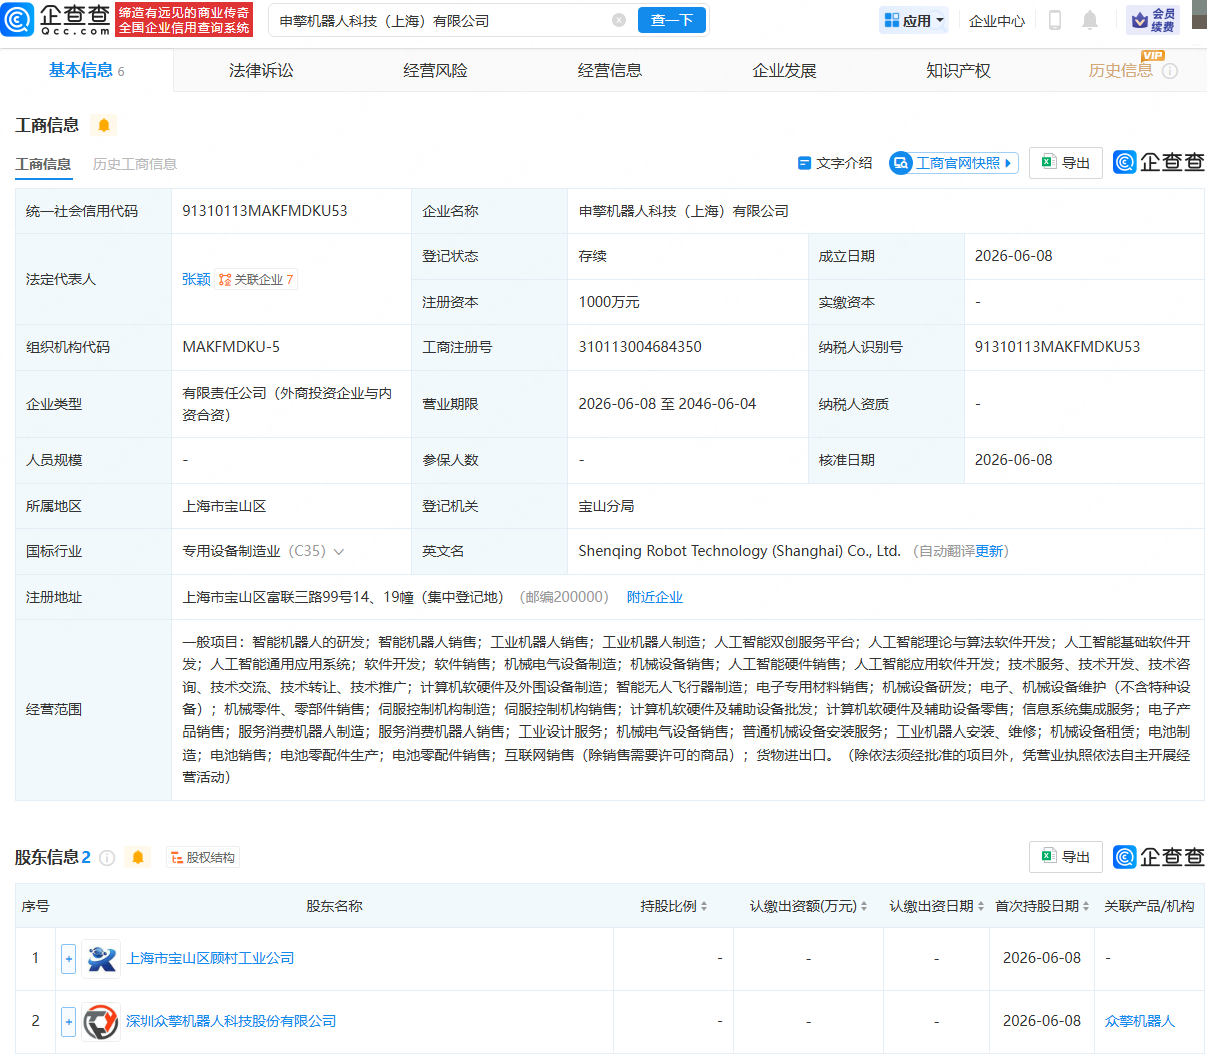This screenshot has width=1207, height=1055.
Task: Open the 股权结构 button
Action: pyautogui.click(x=203, y=858)
